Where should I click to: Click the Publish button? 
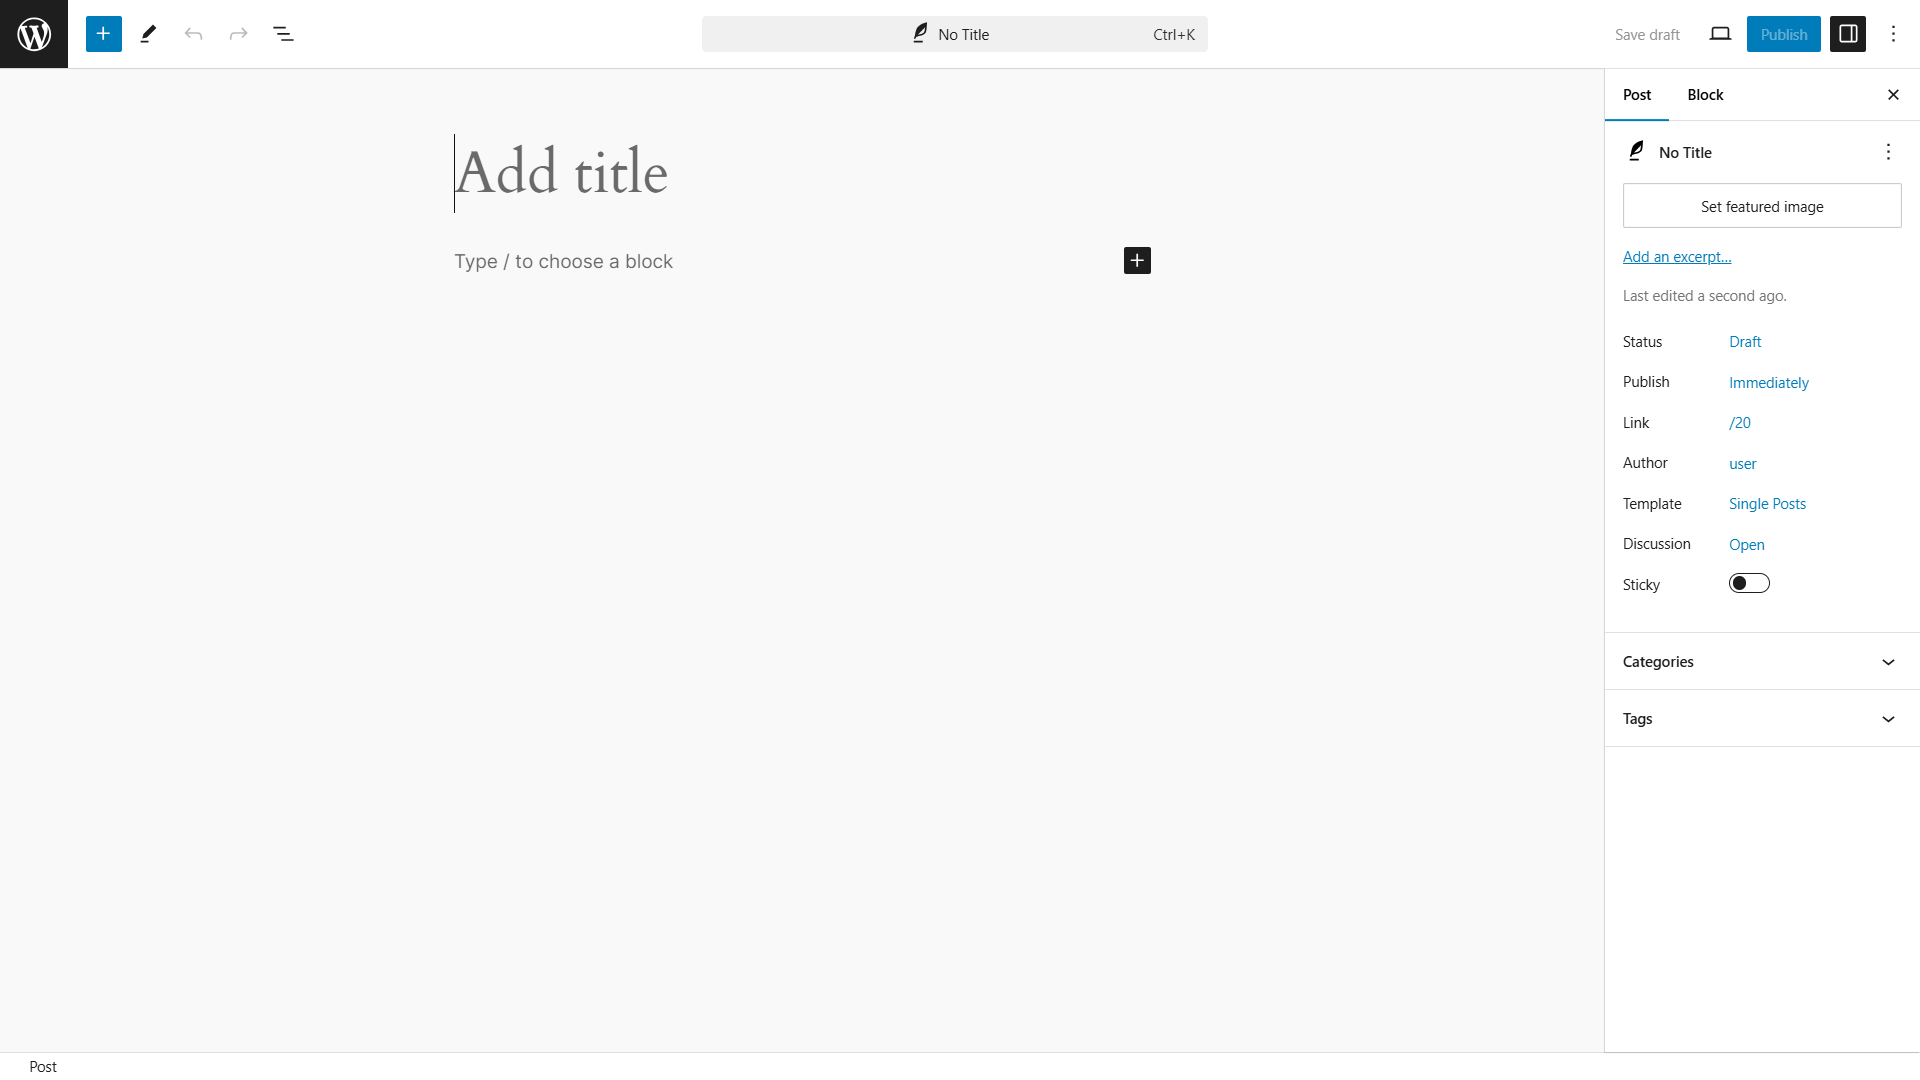tap(1783, 34)
